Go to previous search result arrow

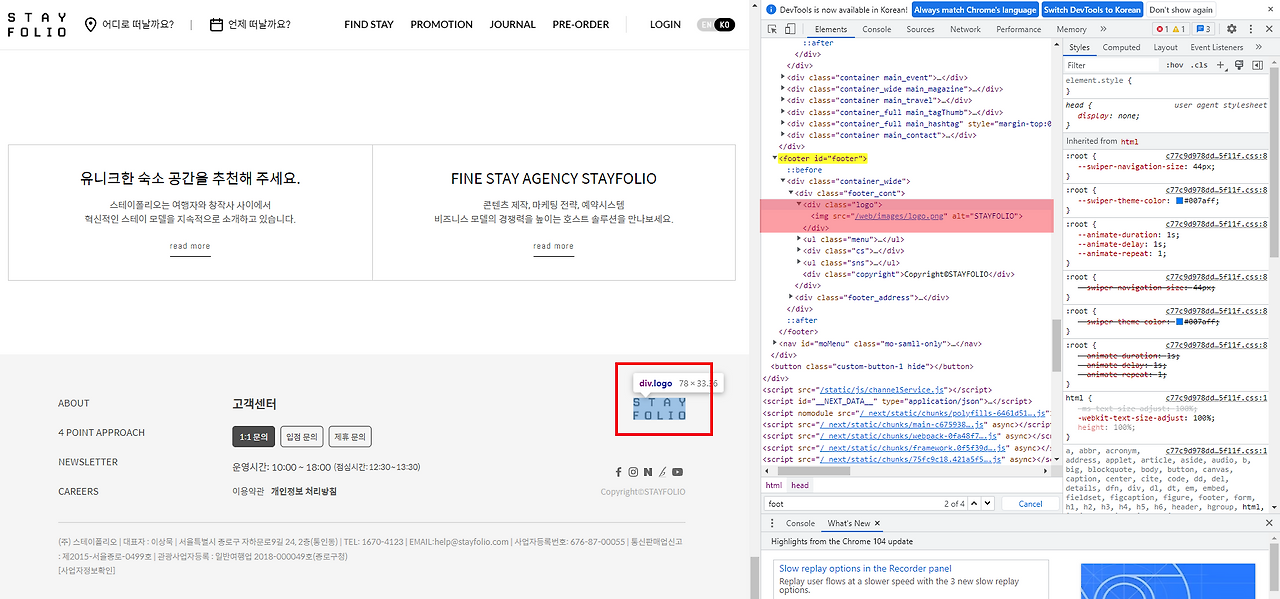tap(976, 503)
